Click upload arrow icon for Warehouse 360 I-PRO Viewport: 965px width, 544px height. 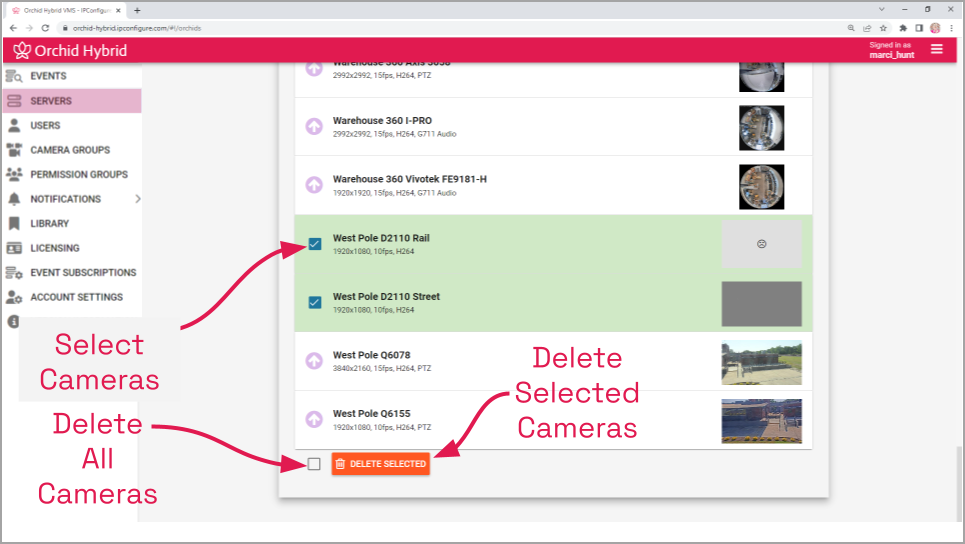(314, 127)
